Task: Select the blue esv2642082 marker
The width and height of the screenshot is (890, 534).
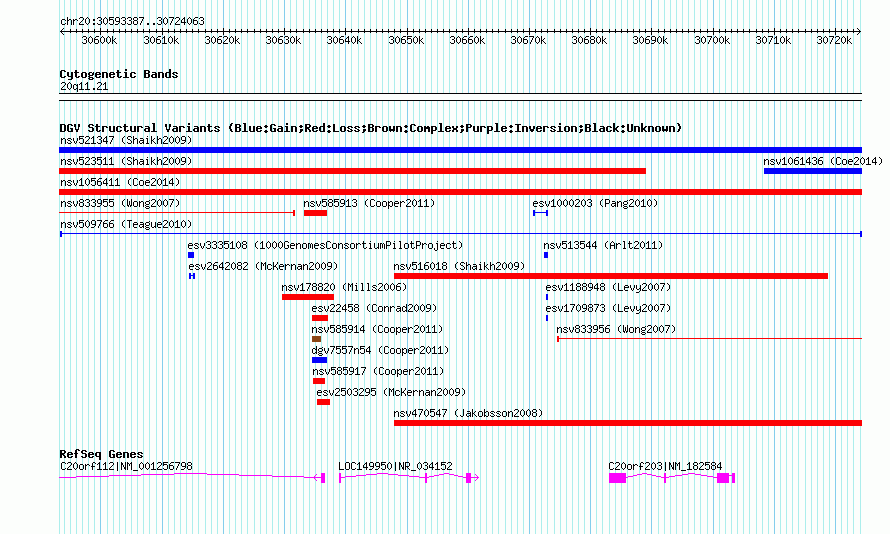Action: click(192, 276)
